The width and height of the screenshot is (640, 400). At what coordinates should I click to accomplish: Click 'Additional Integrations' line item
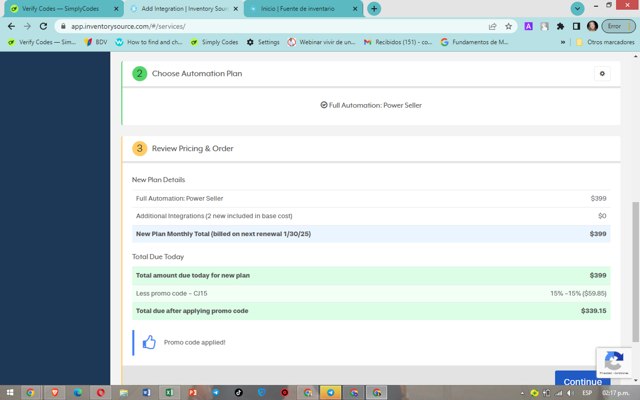[x=371, y=216]
